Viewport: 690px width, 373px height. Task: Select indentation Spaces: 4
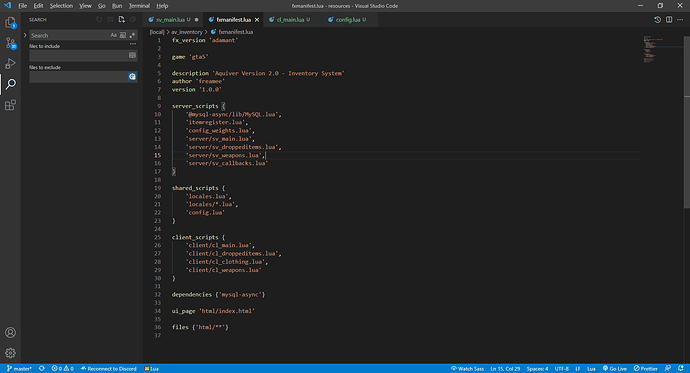point(537,369)
